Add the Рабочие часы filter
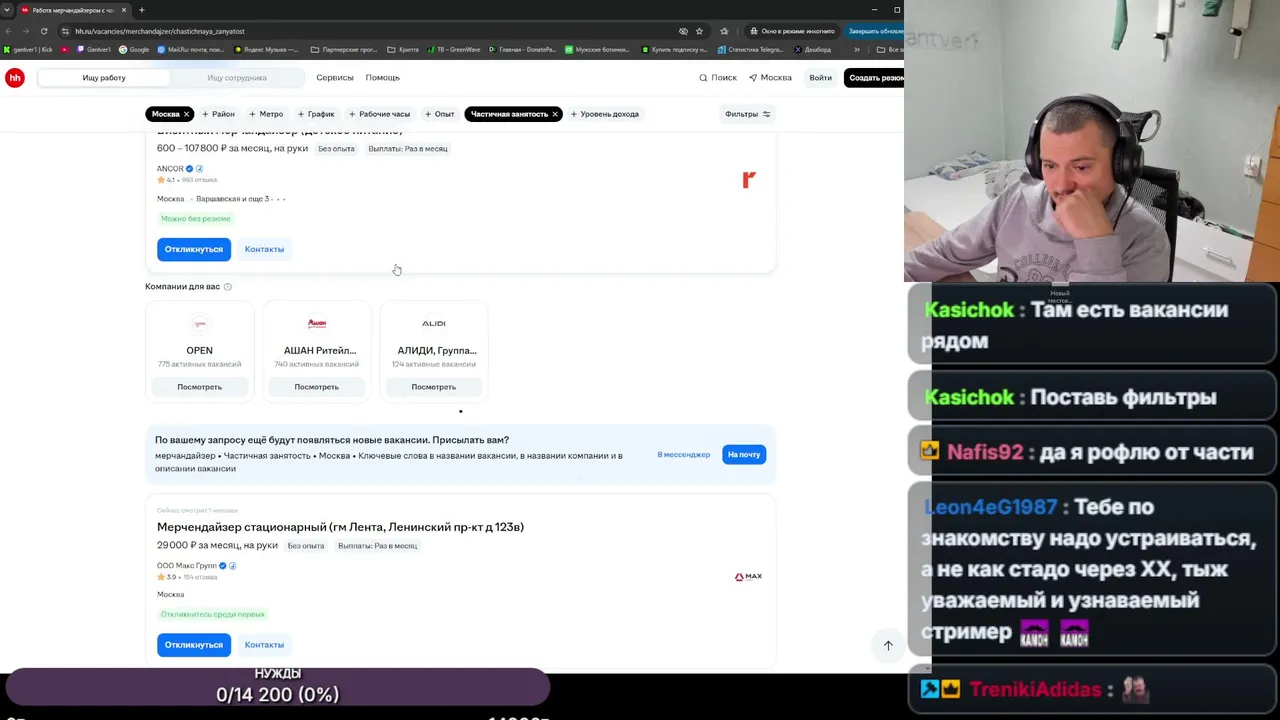The height and width of the screenshot is (720, 1280). [378, 114]
